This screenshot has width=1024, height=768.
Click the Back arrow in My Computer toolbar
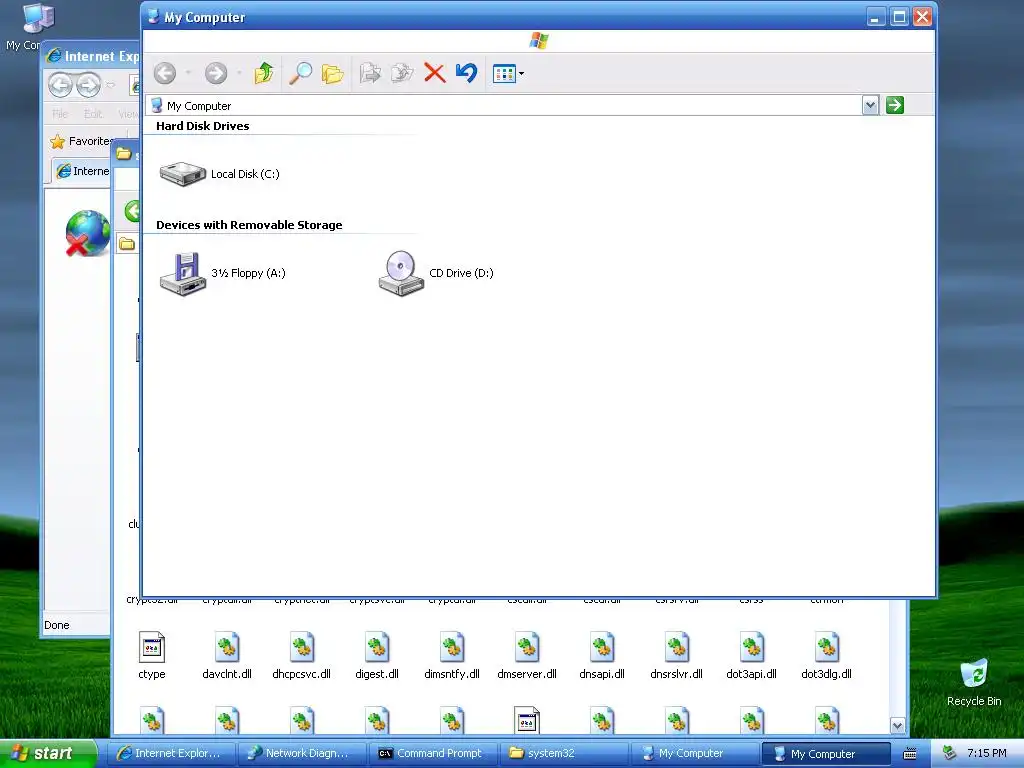click(x=165, y=73)
